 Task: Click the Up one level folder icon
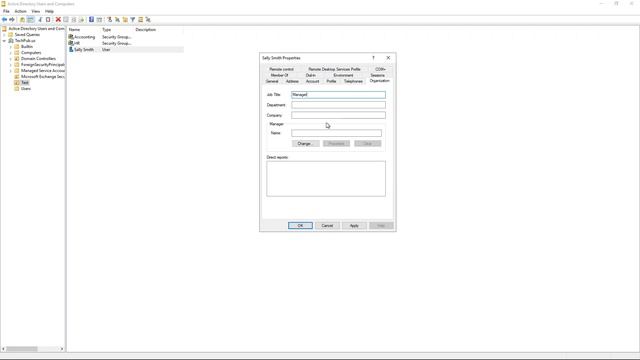point(22,20)
